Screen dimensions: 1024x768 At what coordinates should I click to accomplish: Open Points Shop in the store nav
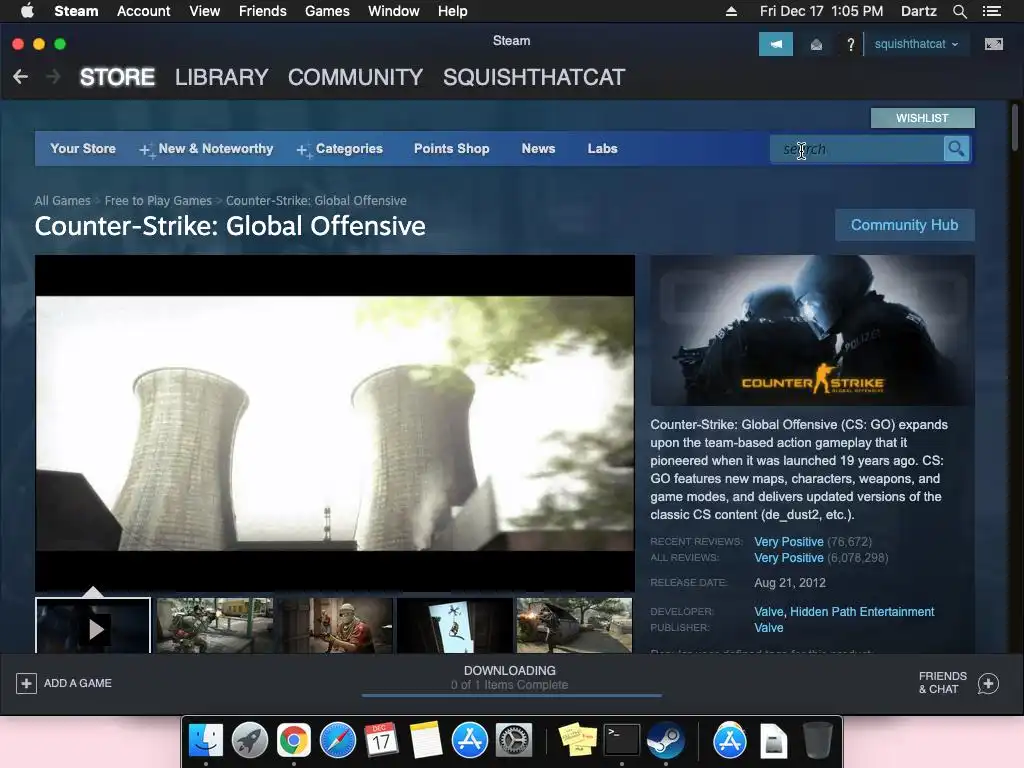[451, 149]
